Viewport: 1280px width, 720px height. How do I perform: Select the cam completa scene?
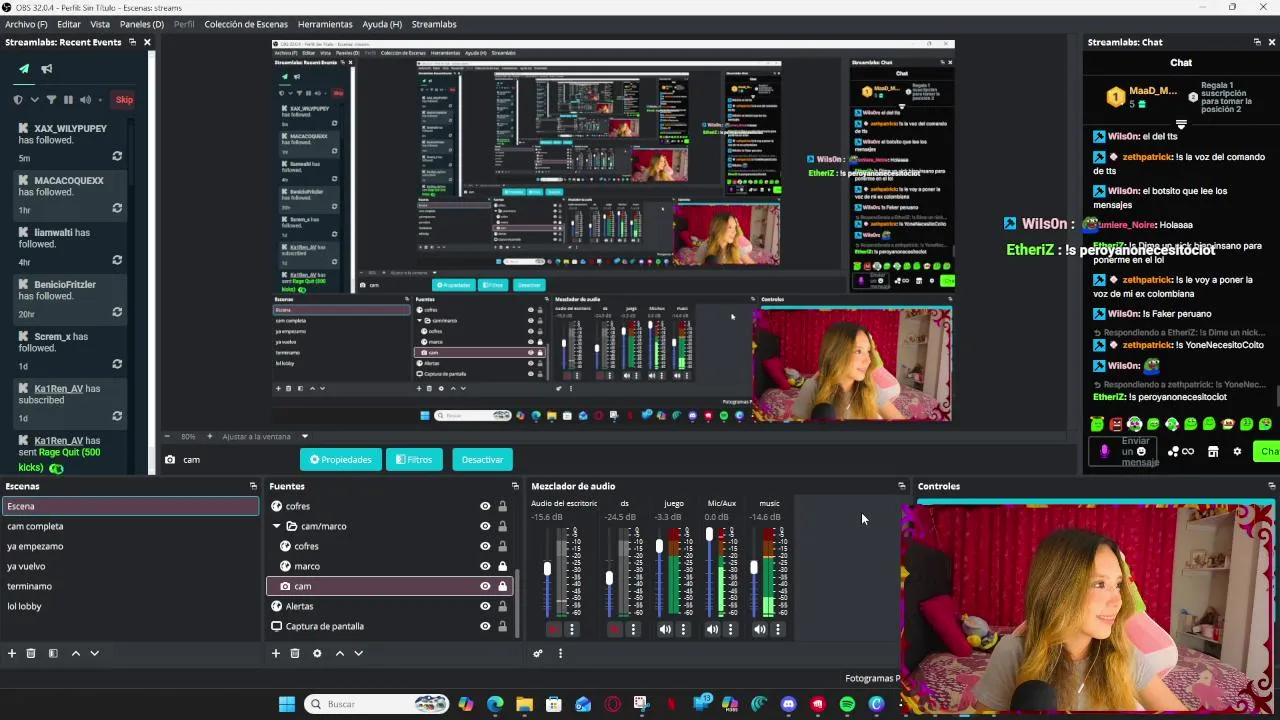click(130, 526)
